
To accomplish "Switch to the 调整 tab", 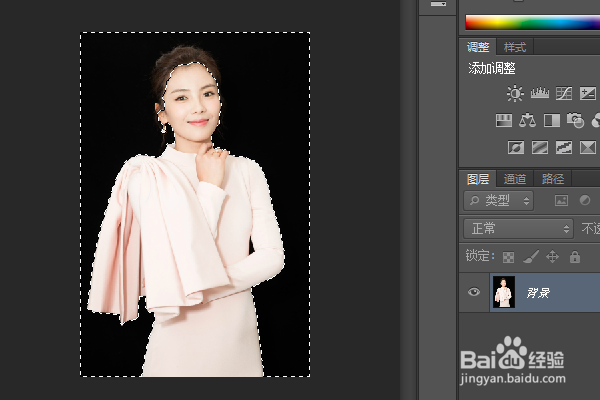I will [478, 47].
